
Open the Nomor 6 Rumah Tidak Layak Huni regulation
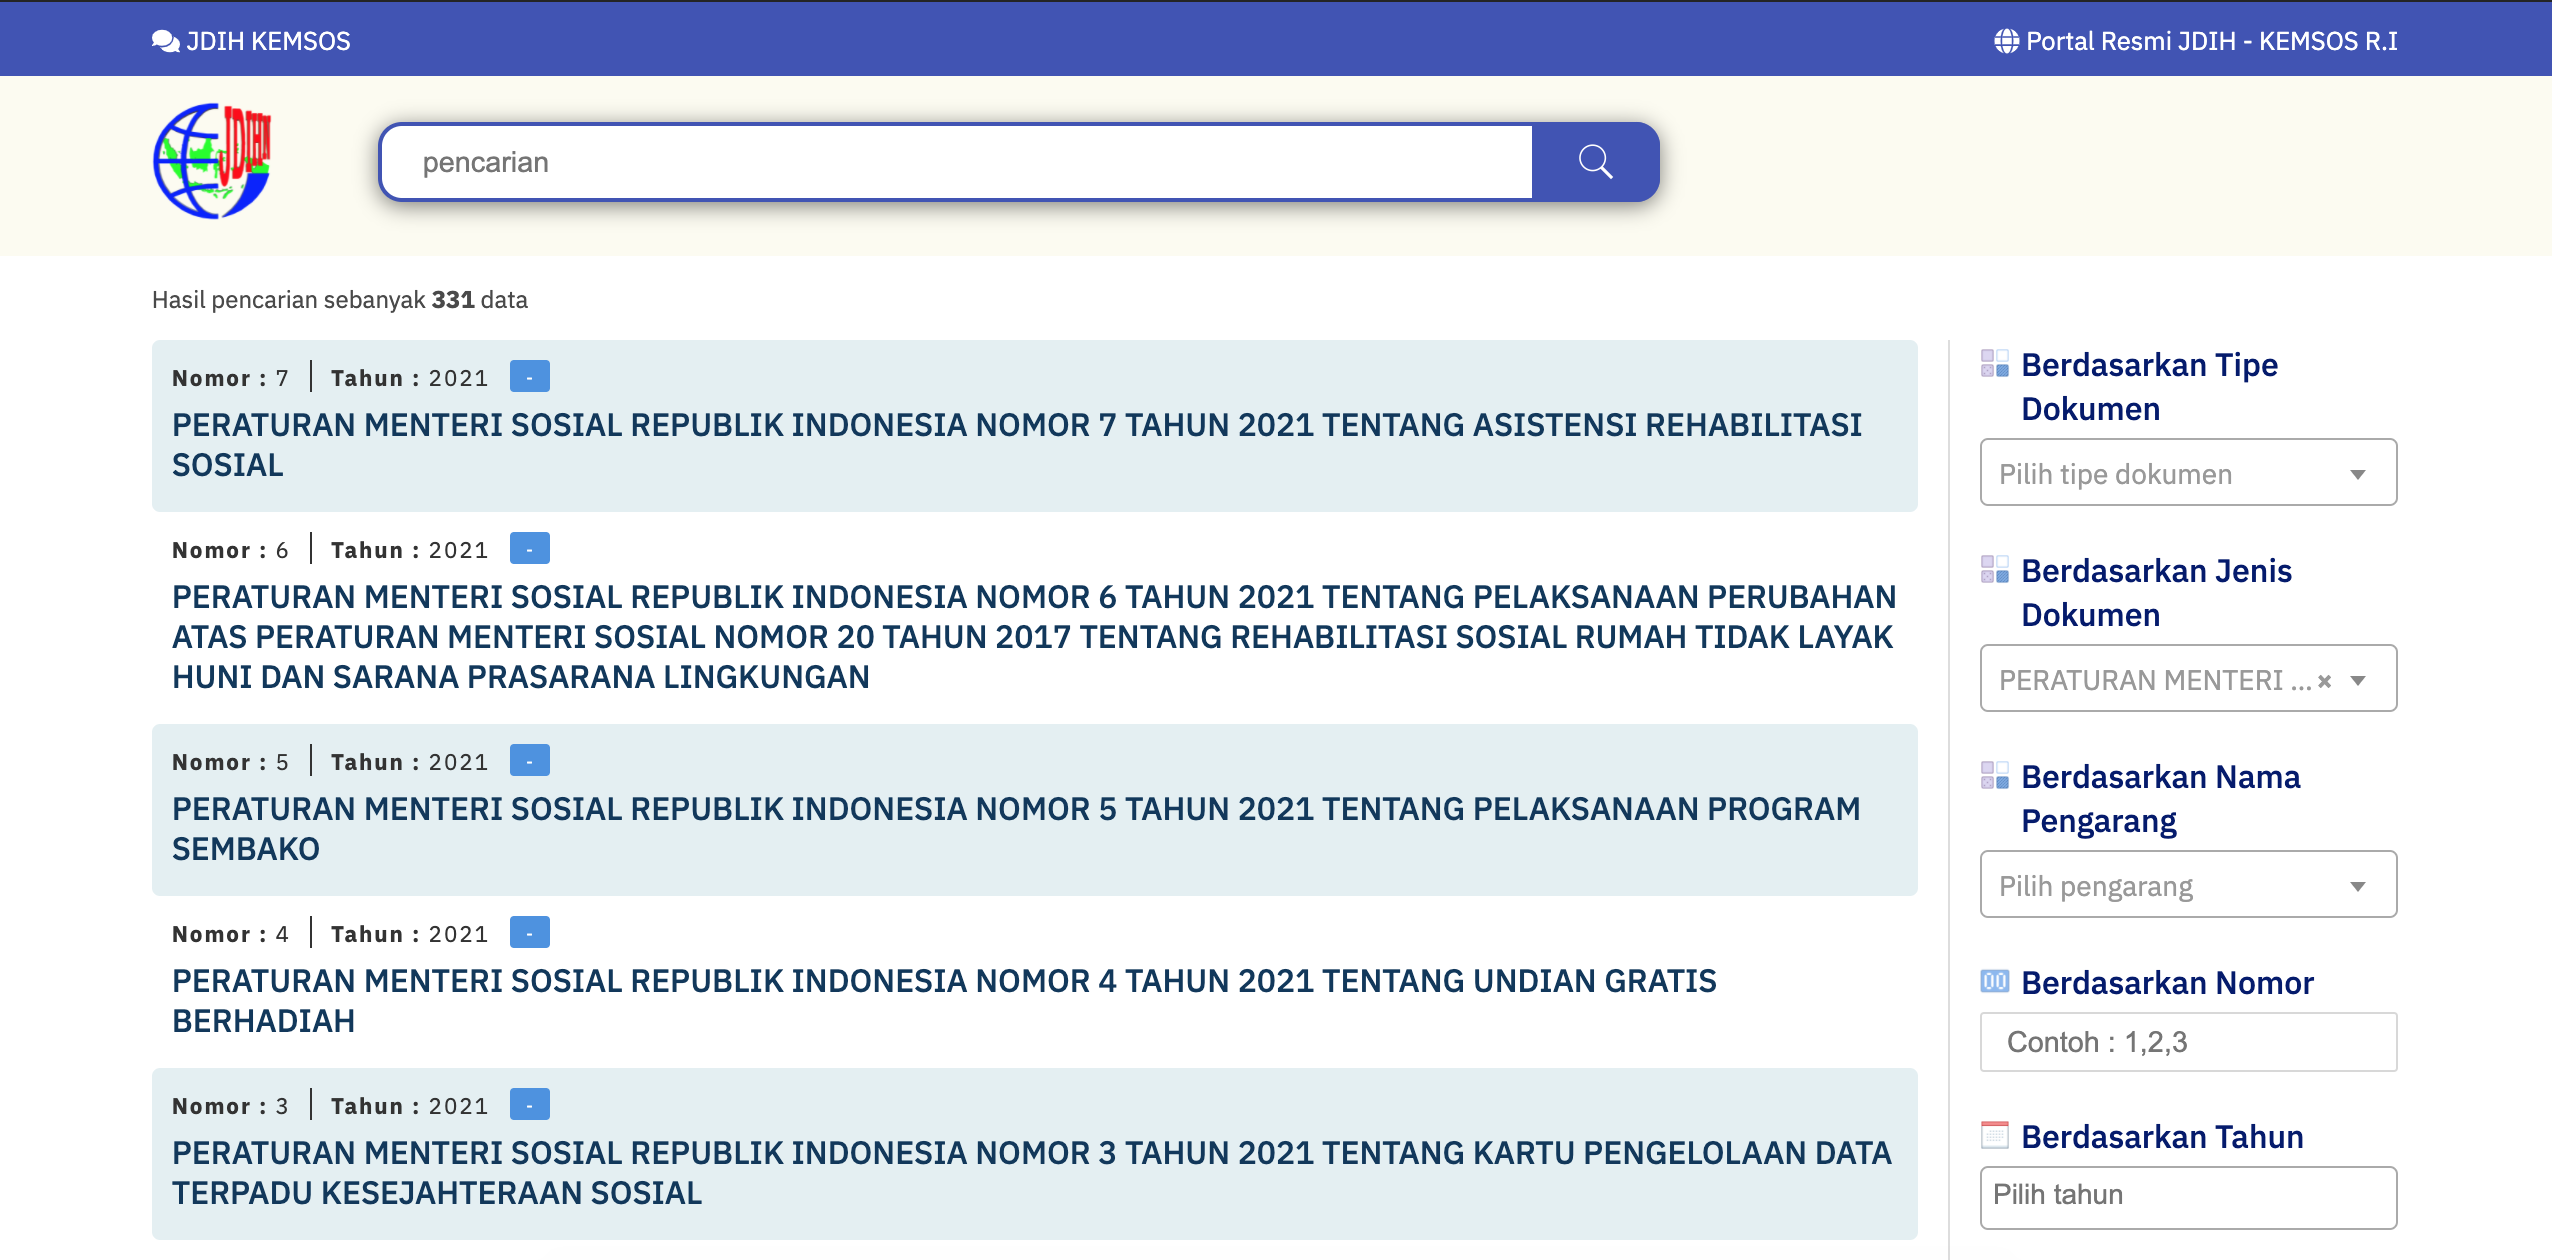pos(1034,637)
